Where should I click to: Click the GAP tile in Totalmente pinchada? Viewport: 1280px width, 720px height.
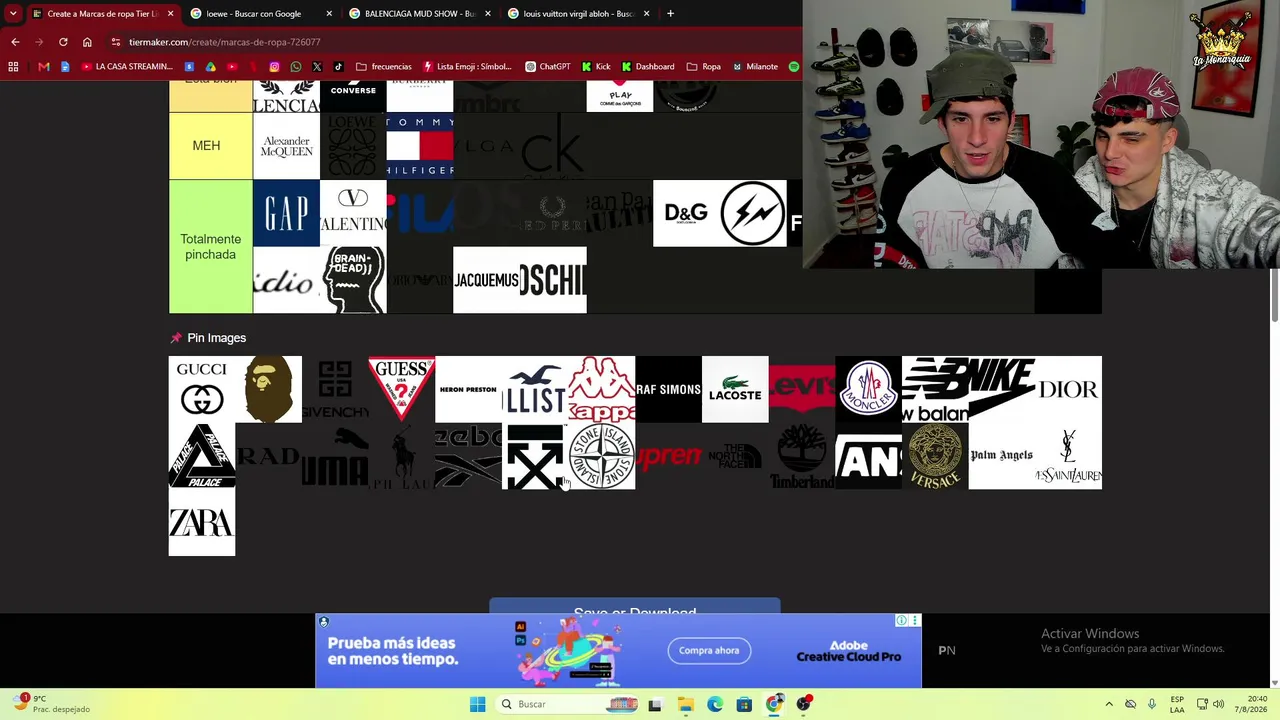[286, 213]
